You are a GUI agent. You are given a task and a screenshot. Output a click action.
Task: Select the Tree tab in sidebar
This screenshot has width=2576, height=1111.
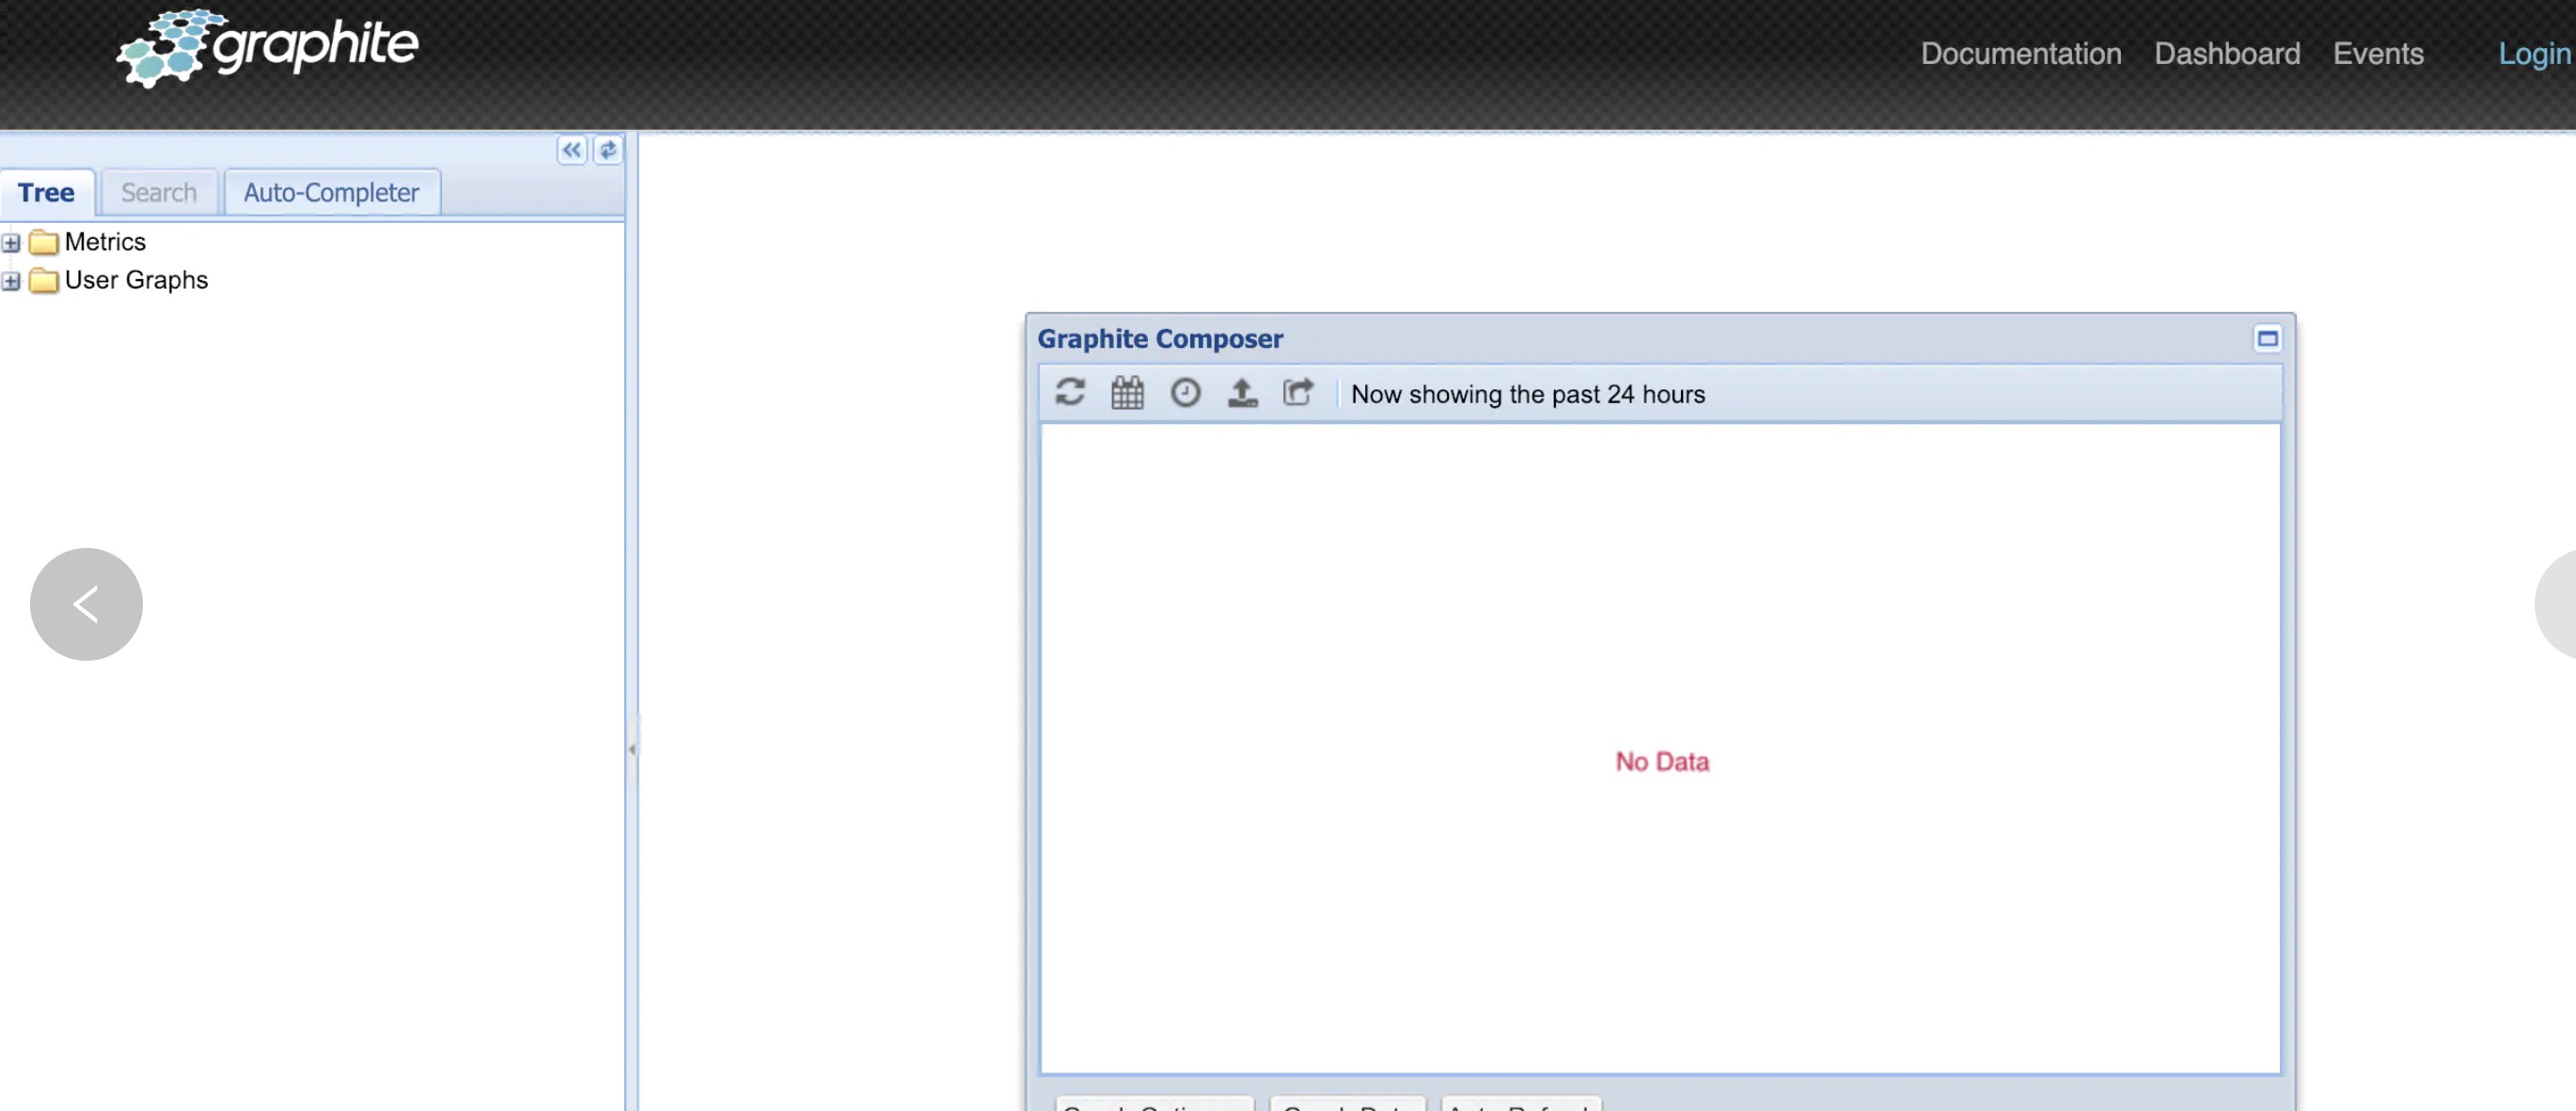pos(46,191)
